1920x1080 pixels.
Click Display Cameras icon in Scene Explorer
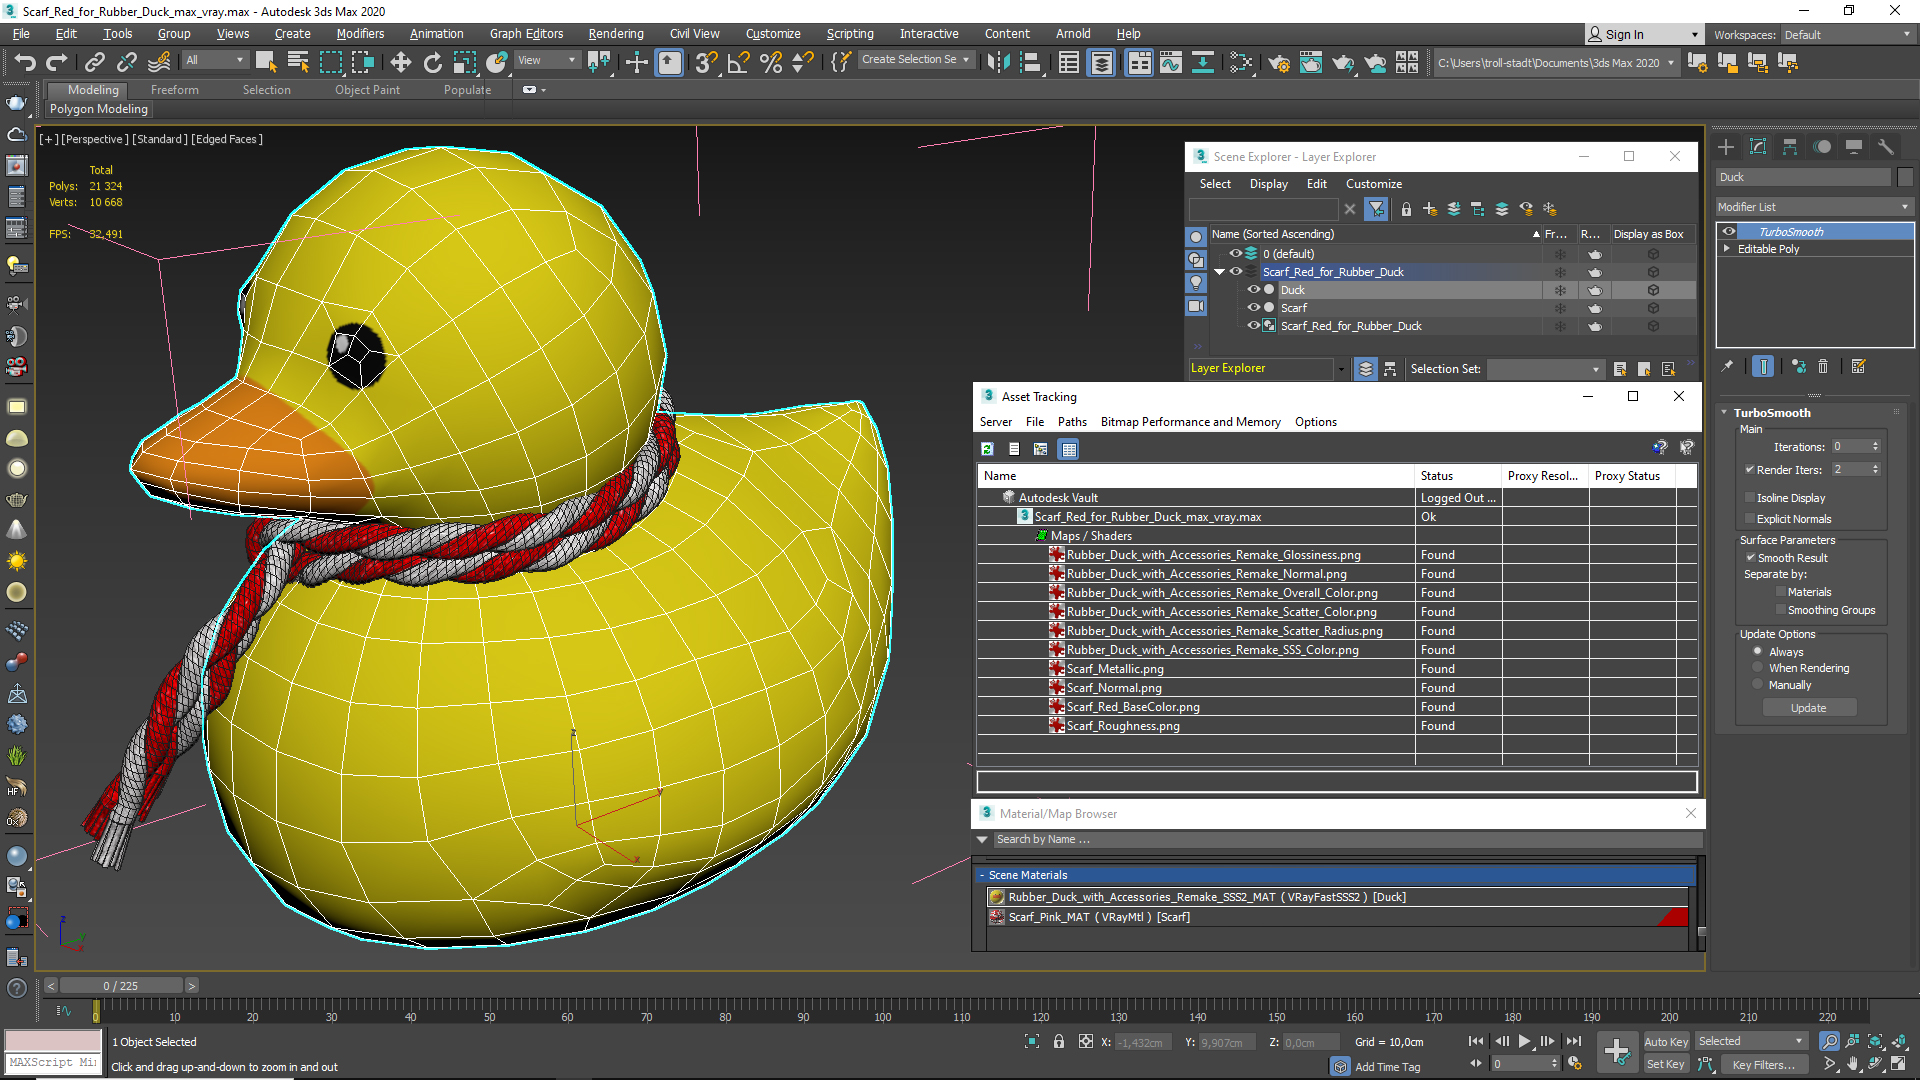(1196, 306)
